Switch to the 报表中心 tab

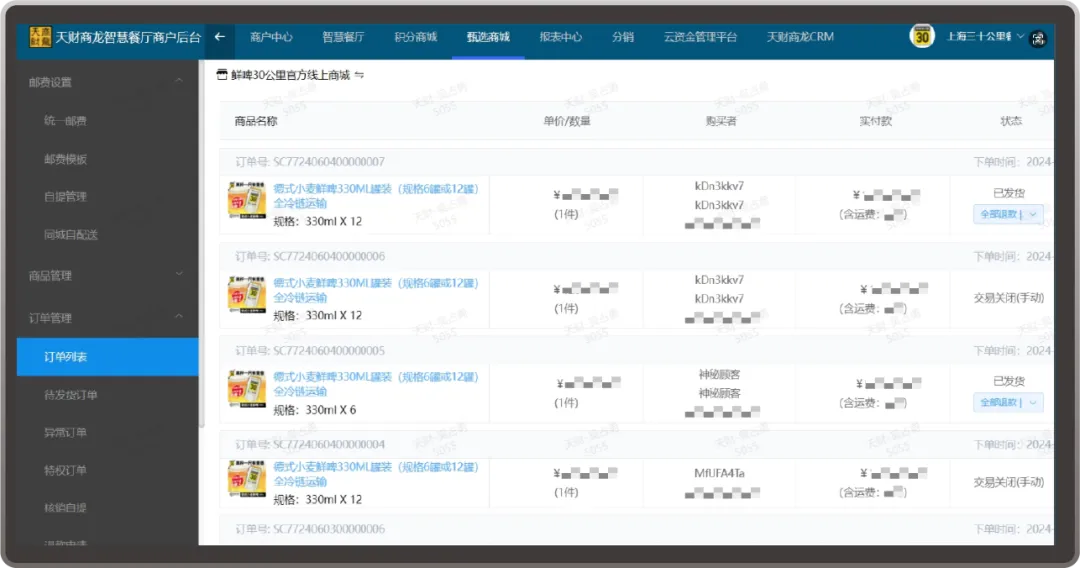[x=560, y=37]
